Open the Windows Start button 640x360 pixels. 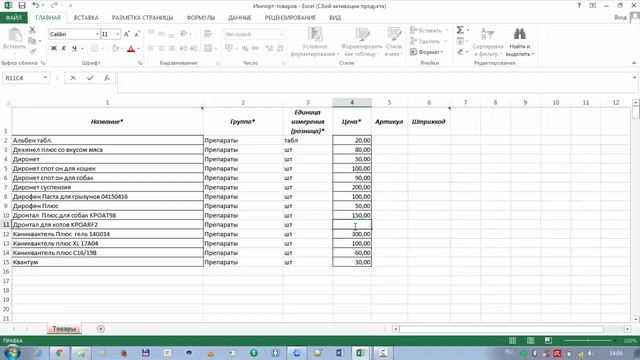click(12, 353)
